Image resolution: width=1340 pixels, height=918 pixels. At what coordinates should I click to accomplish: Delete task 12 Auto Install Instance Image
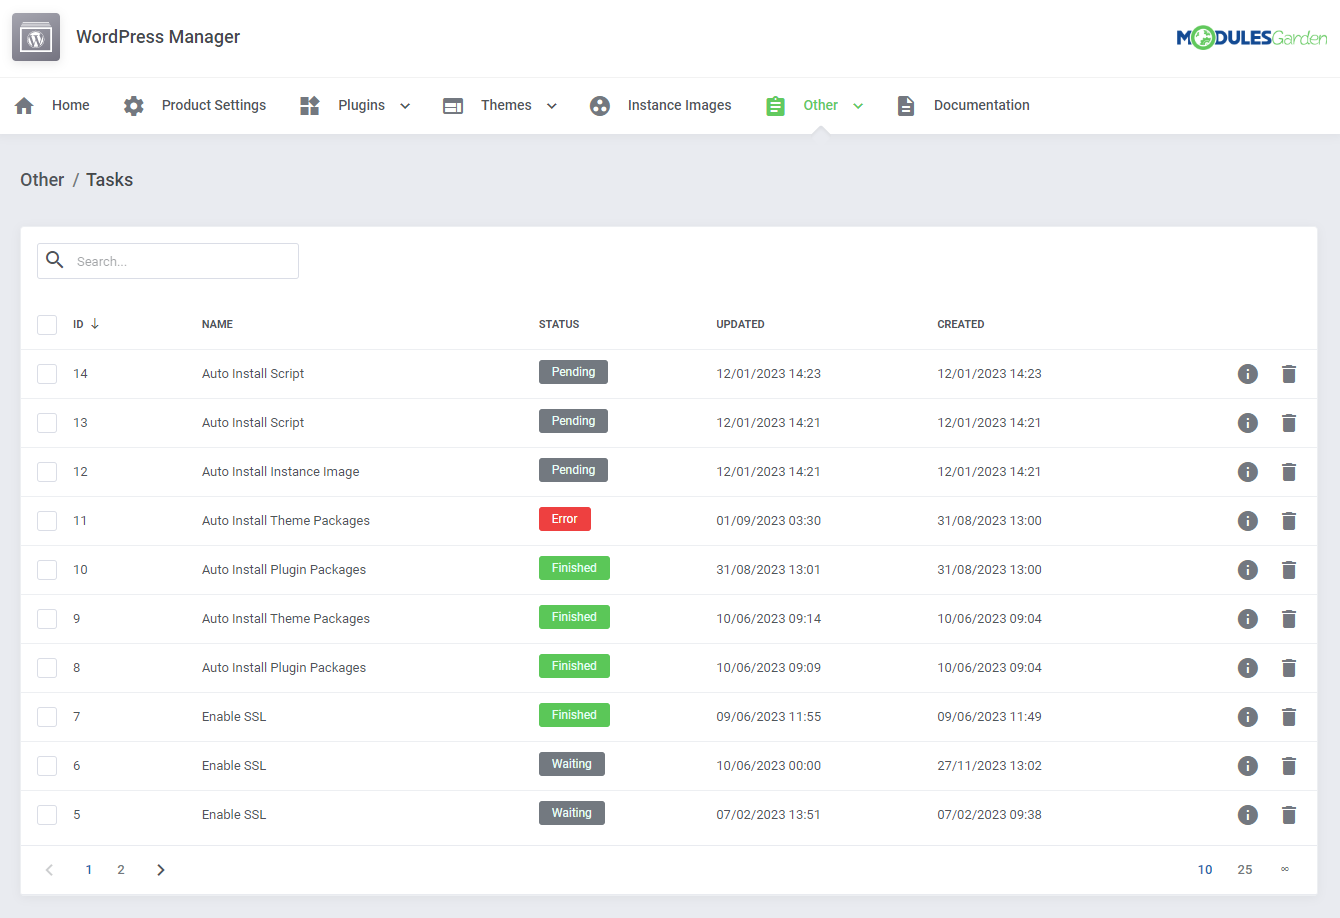coord(1289,472)
